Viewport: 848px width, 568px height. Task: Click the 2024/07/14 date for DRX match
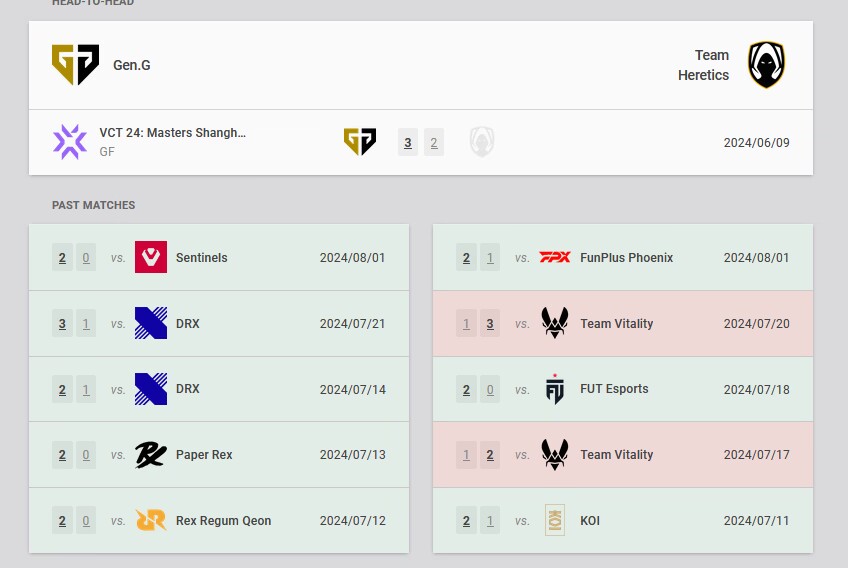(352, 389)
